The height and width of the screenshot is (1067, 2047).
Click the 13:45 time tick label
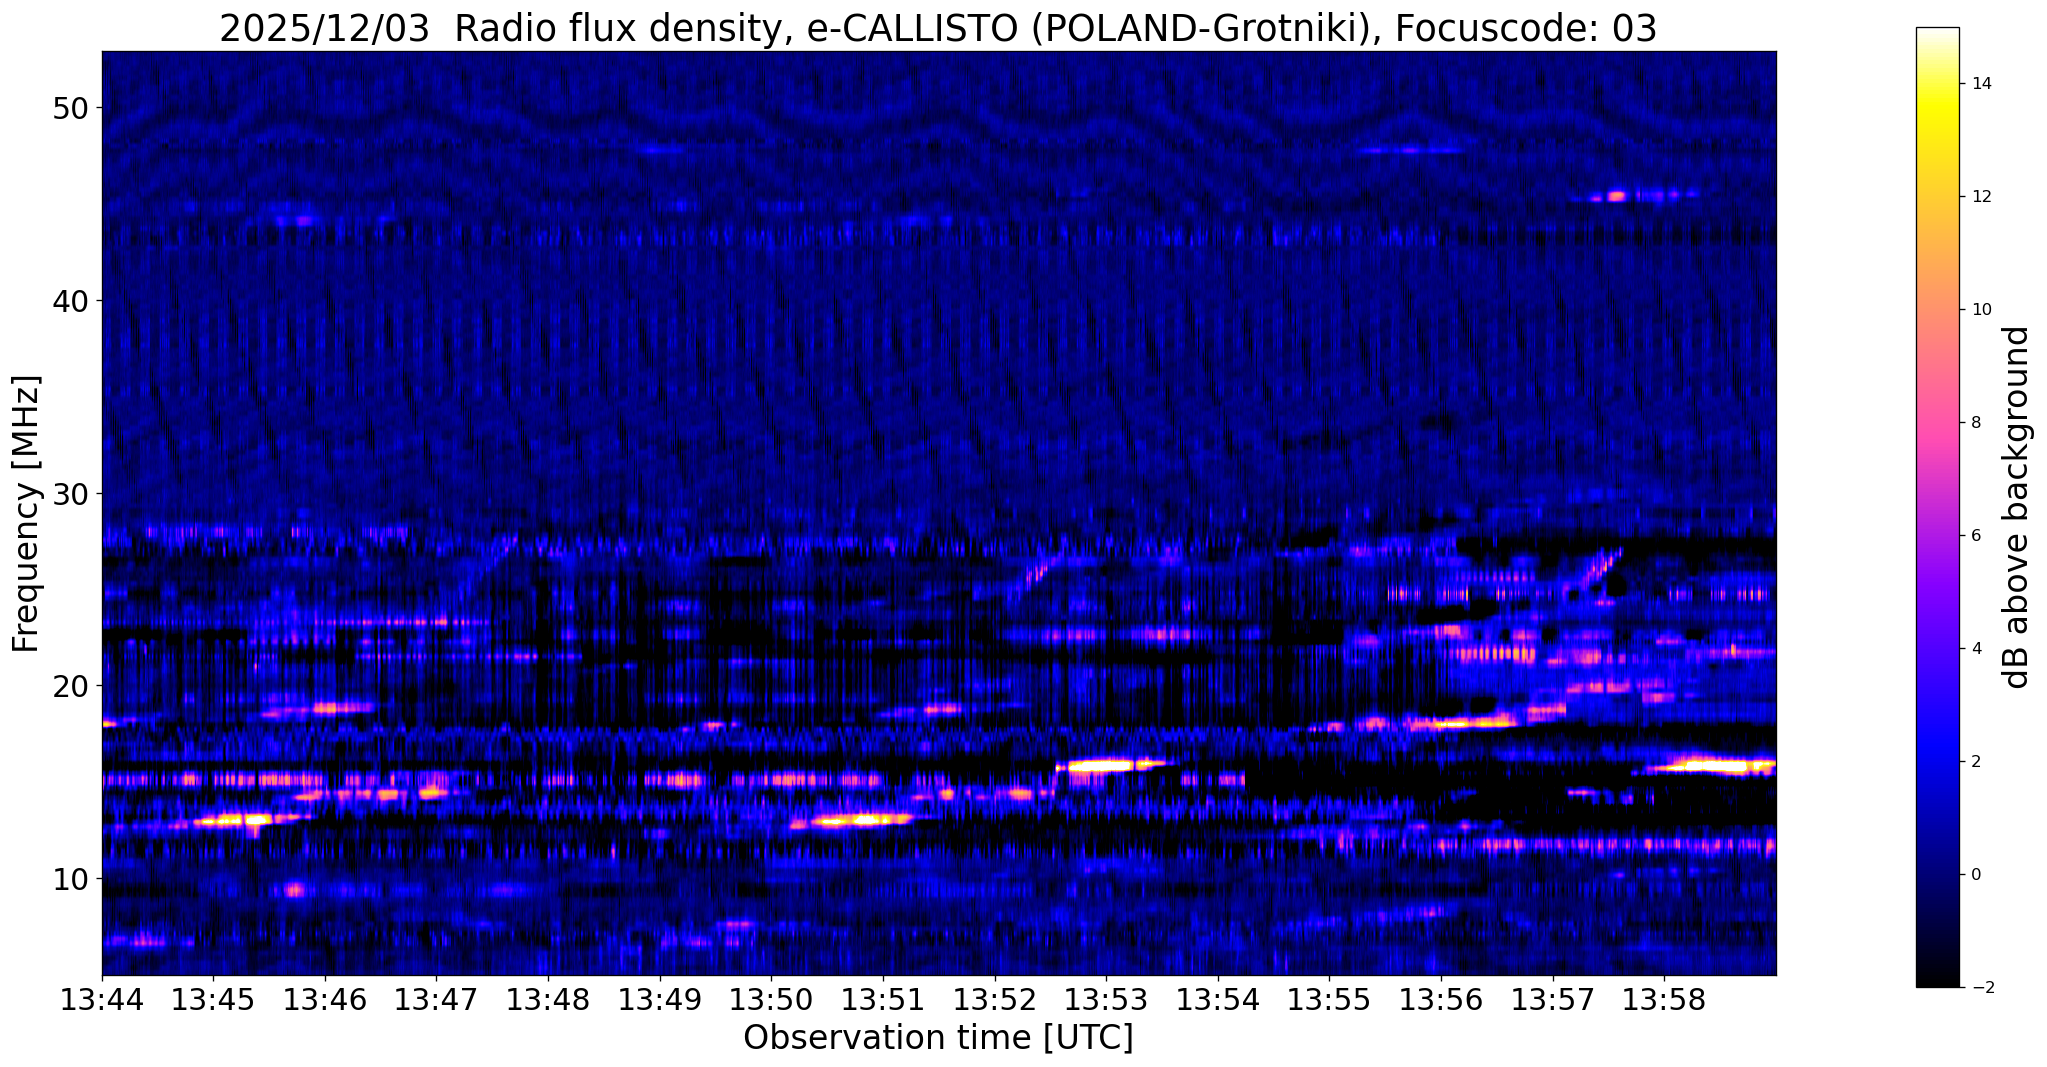[x=213, y=1000]
